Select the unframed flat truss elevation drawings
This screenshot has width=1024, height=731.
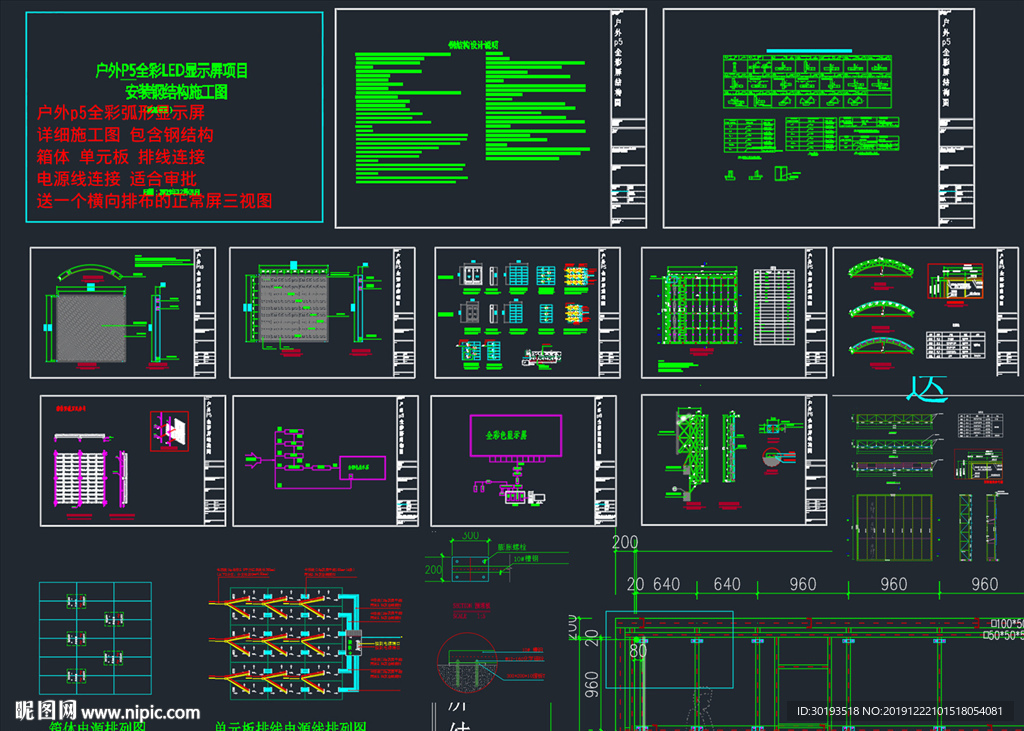(x=926, y=487)
